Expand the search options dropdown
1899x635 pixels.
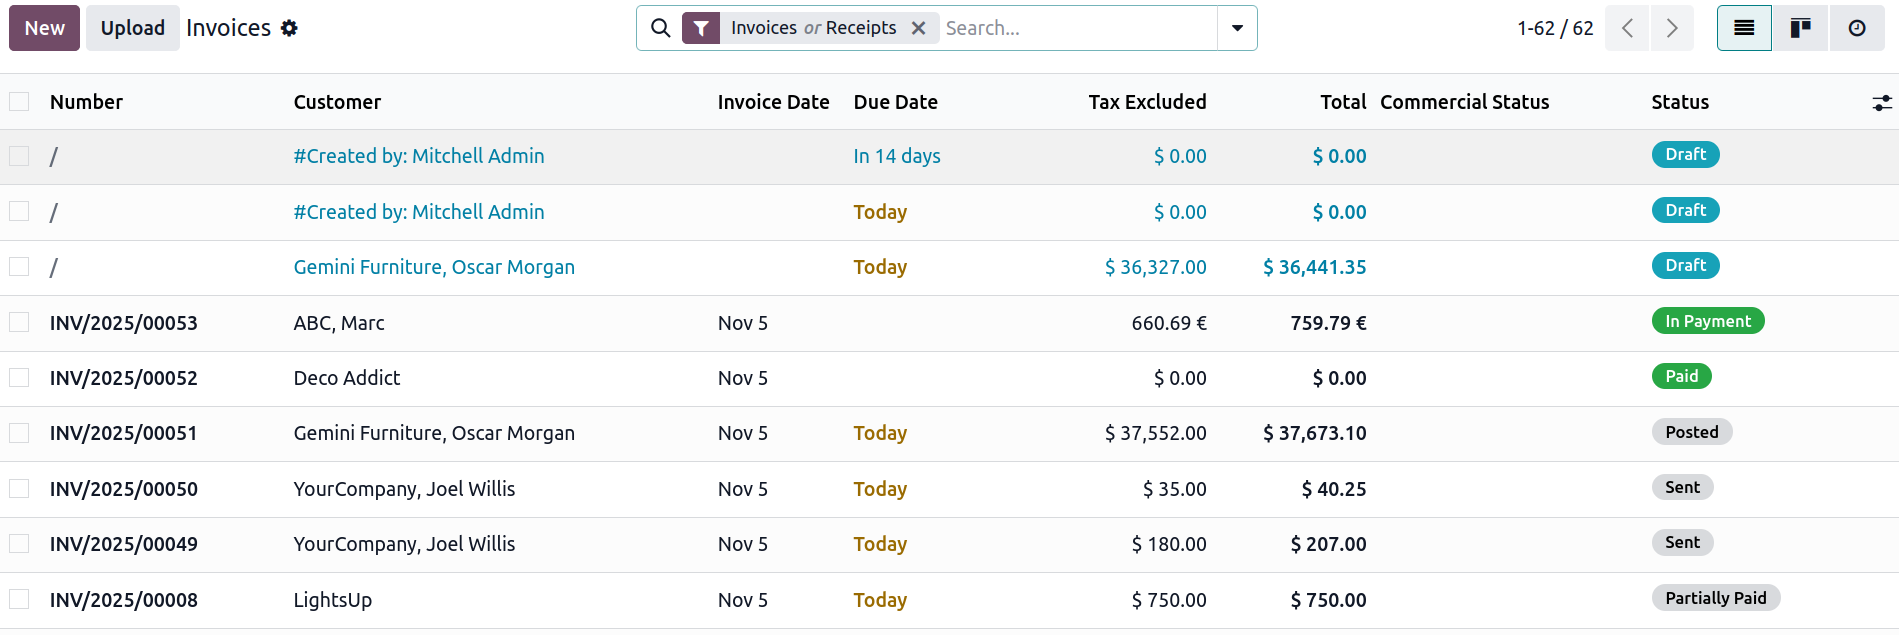[x=1237, y=28]
